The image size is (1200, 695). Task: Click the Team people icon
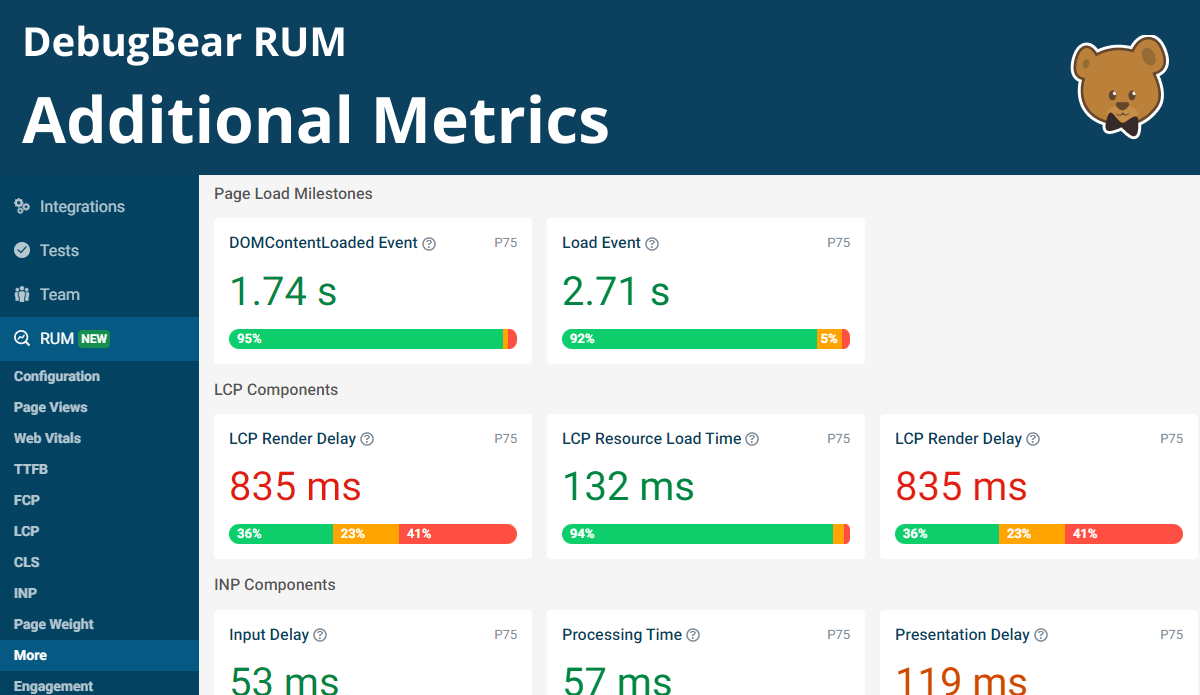point(22,295)
